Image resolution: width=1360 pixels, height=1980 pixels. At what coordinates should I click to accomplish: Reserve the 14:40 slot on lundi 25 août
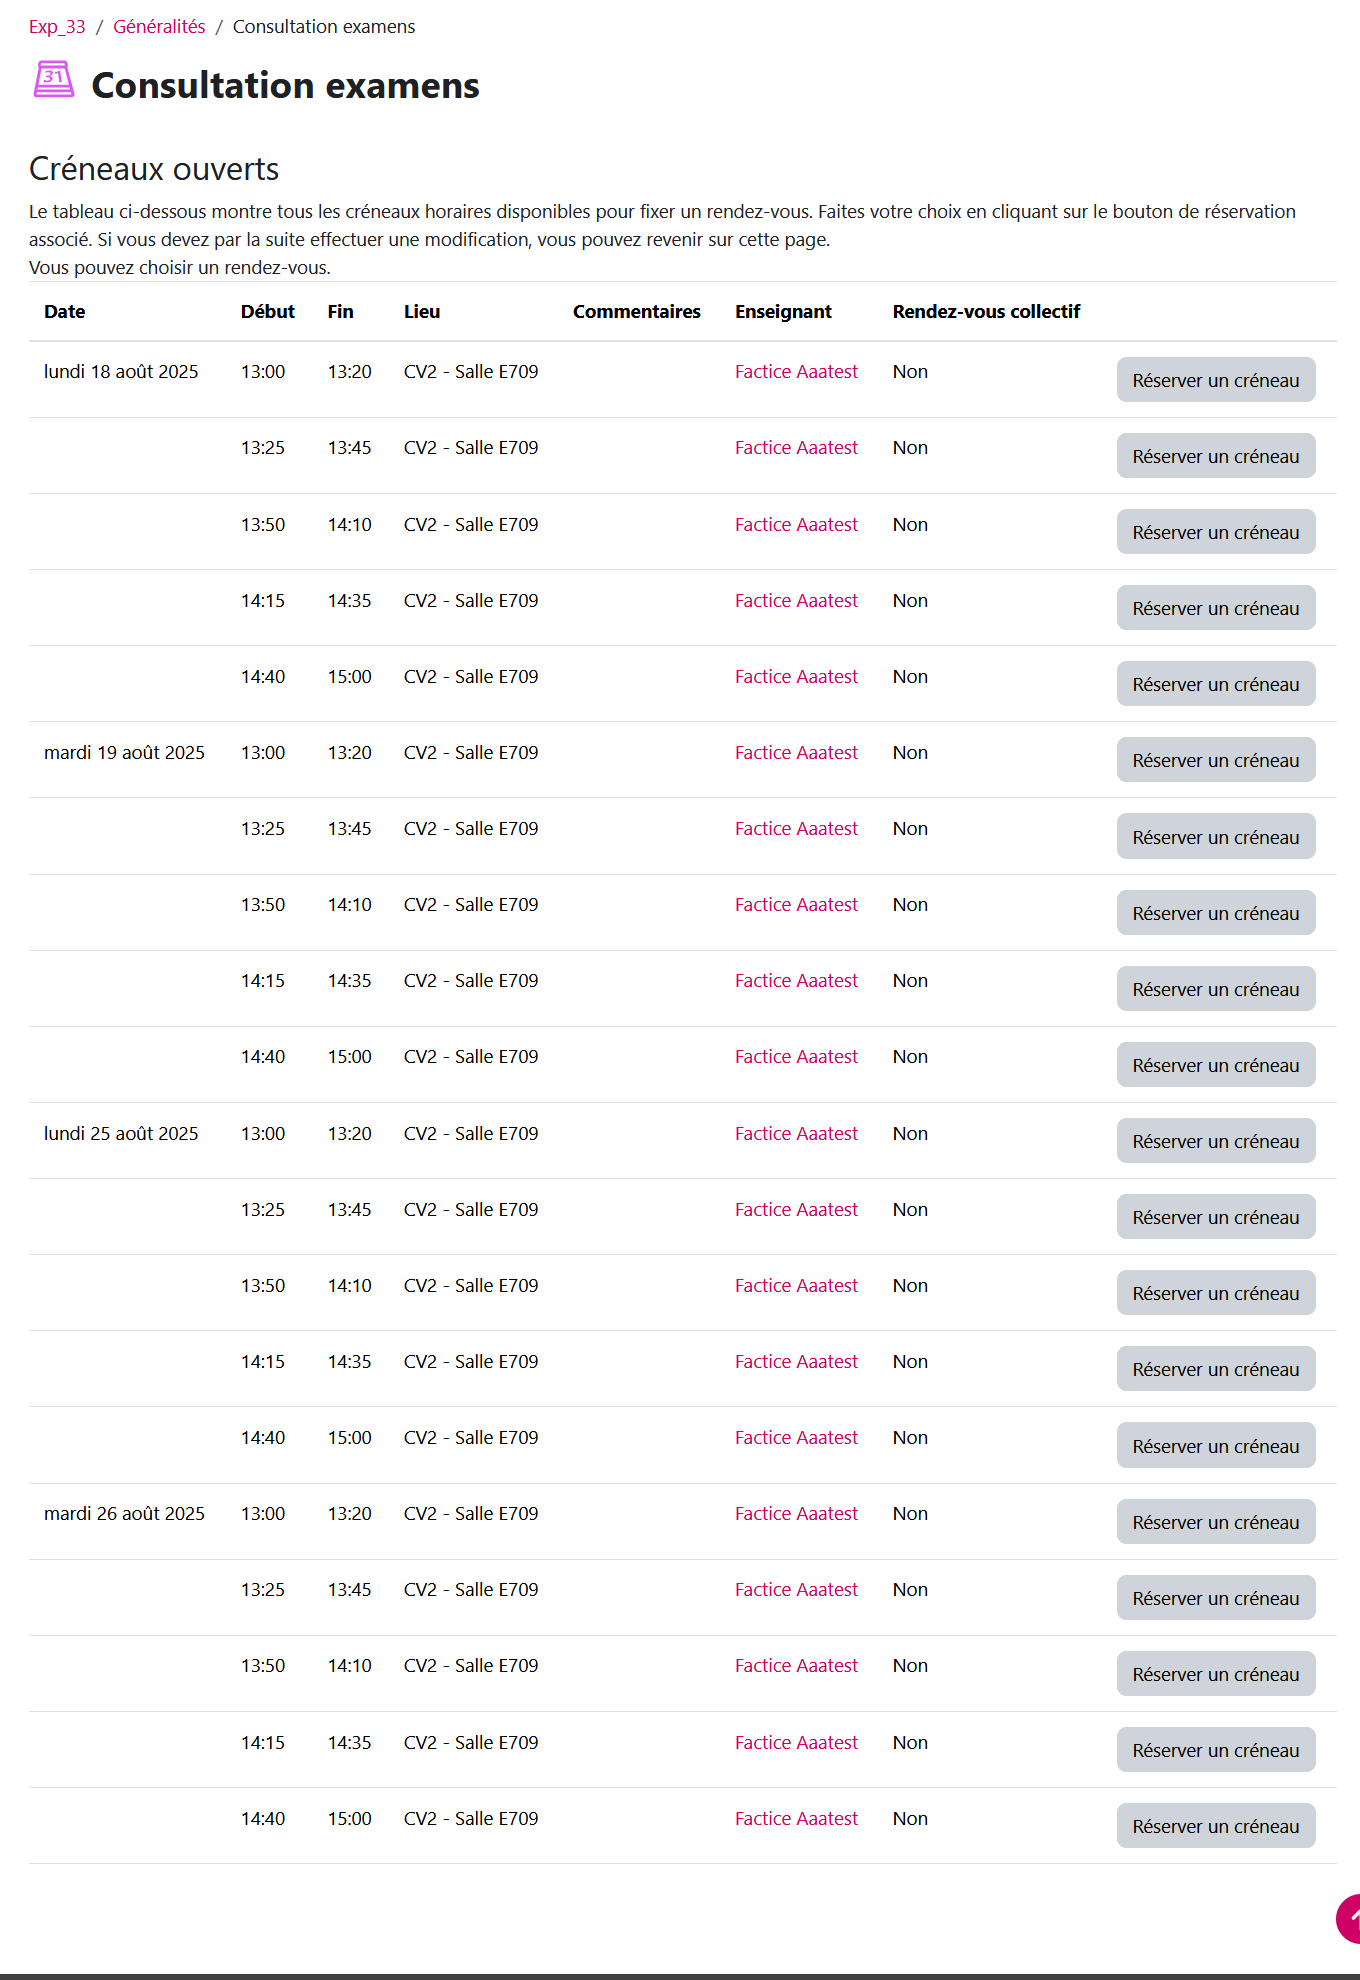(1215, 1446)
